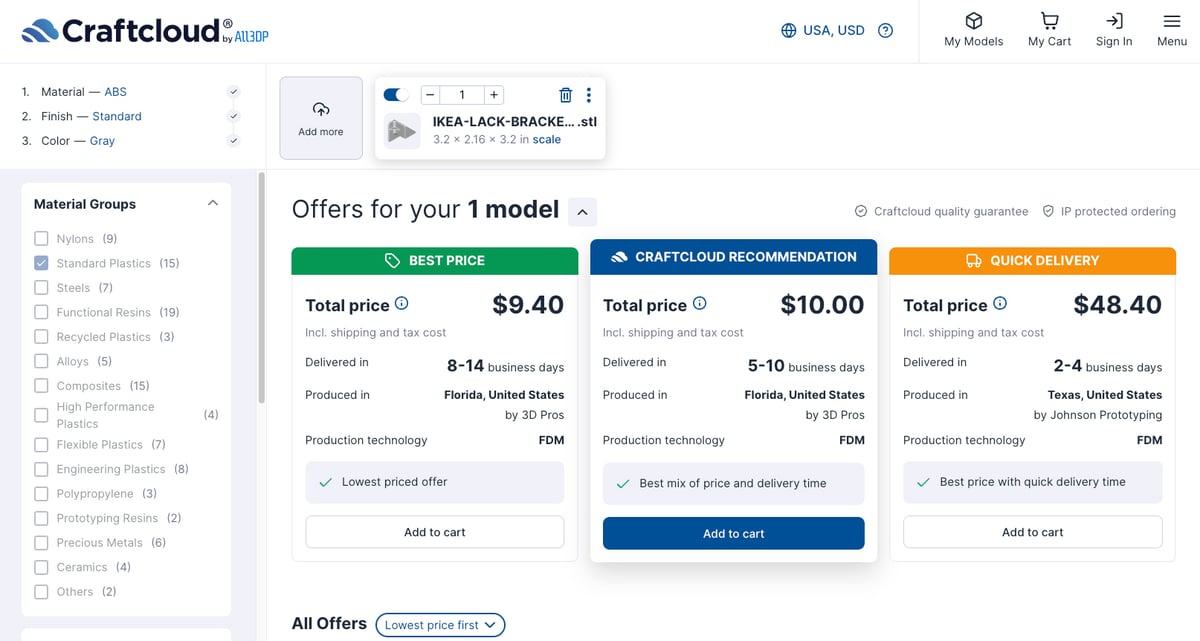Screen dimensions: 1200x641
Task: Enable the Nylons material checkbox
Action: [x=41, y=239]
